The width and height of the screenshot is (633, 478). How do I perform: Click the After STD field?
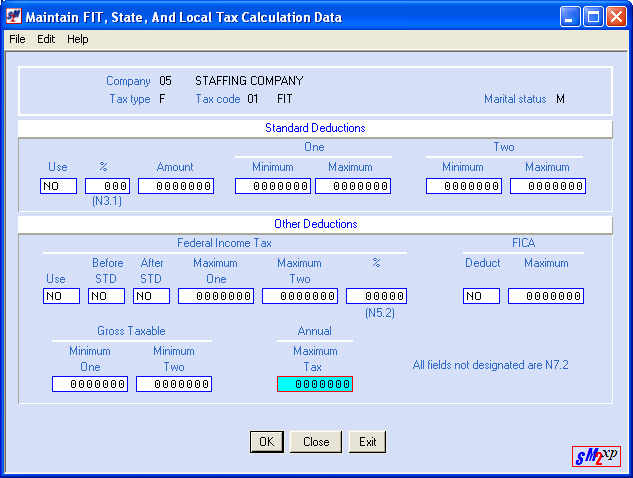click(x=151, y=296)
